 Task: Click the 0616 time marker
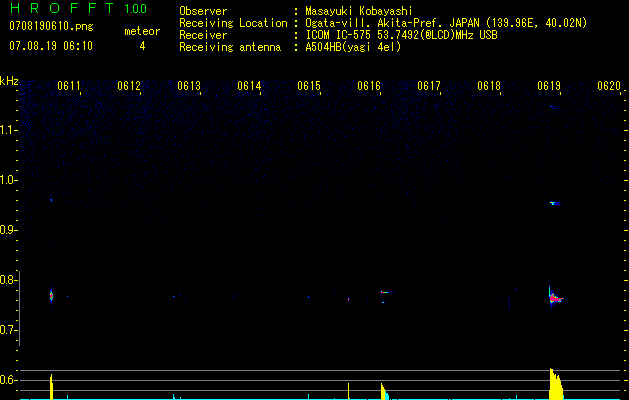pos(369,86)
